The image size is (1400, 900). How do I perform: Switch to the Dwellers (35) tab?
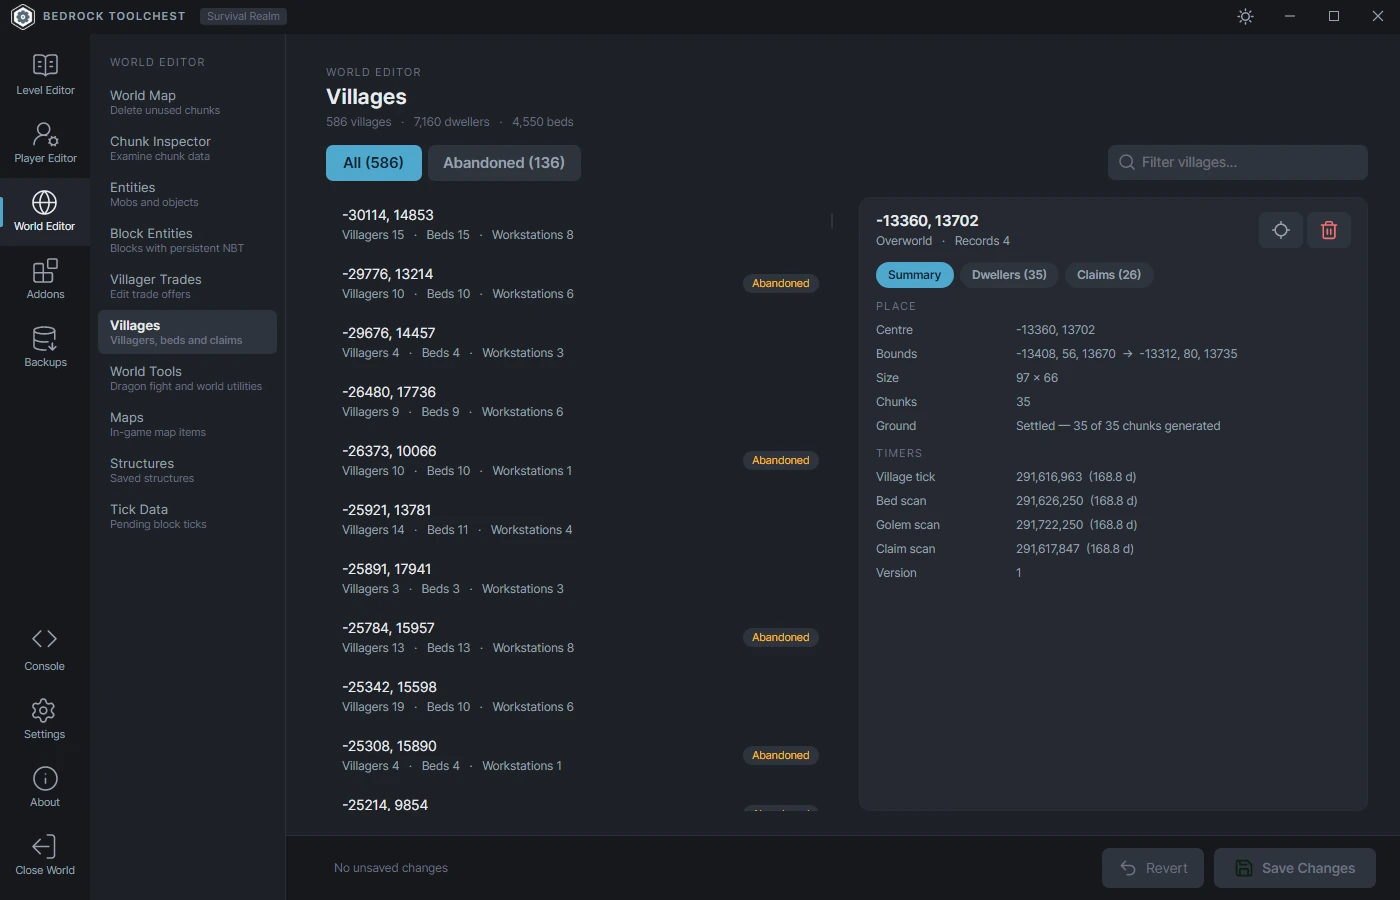point(1009,275)
